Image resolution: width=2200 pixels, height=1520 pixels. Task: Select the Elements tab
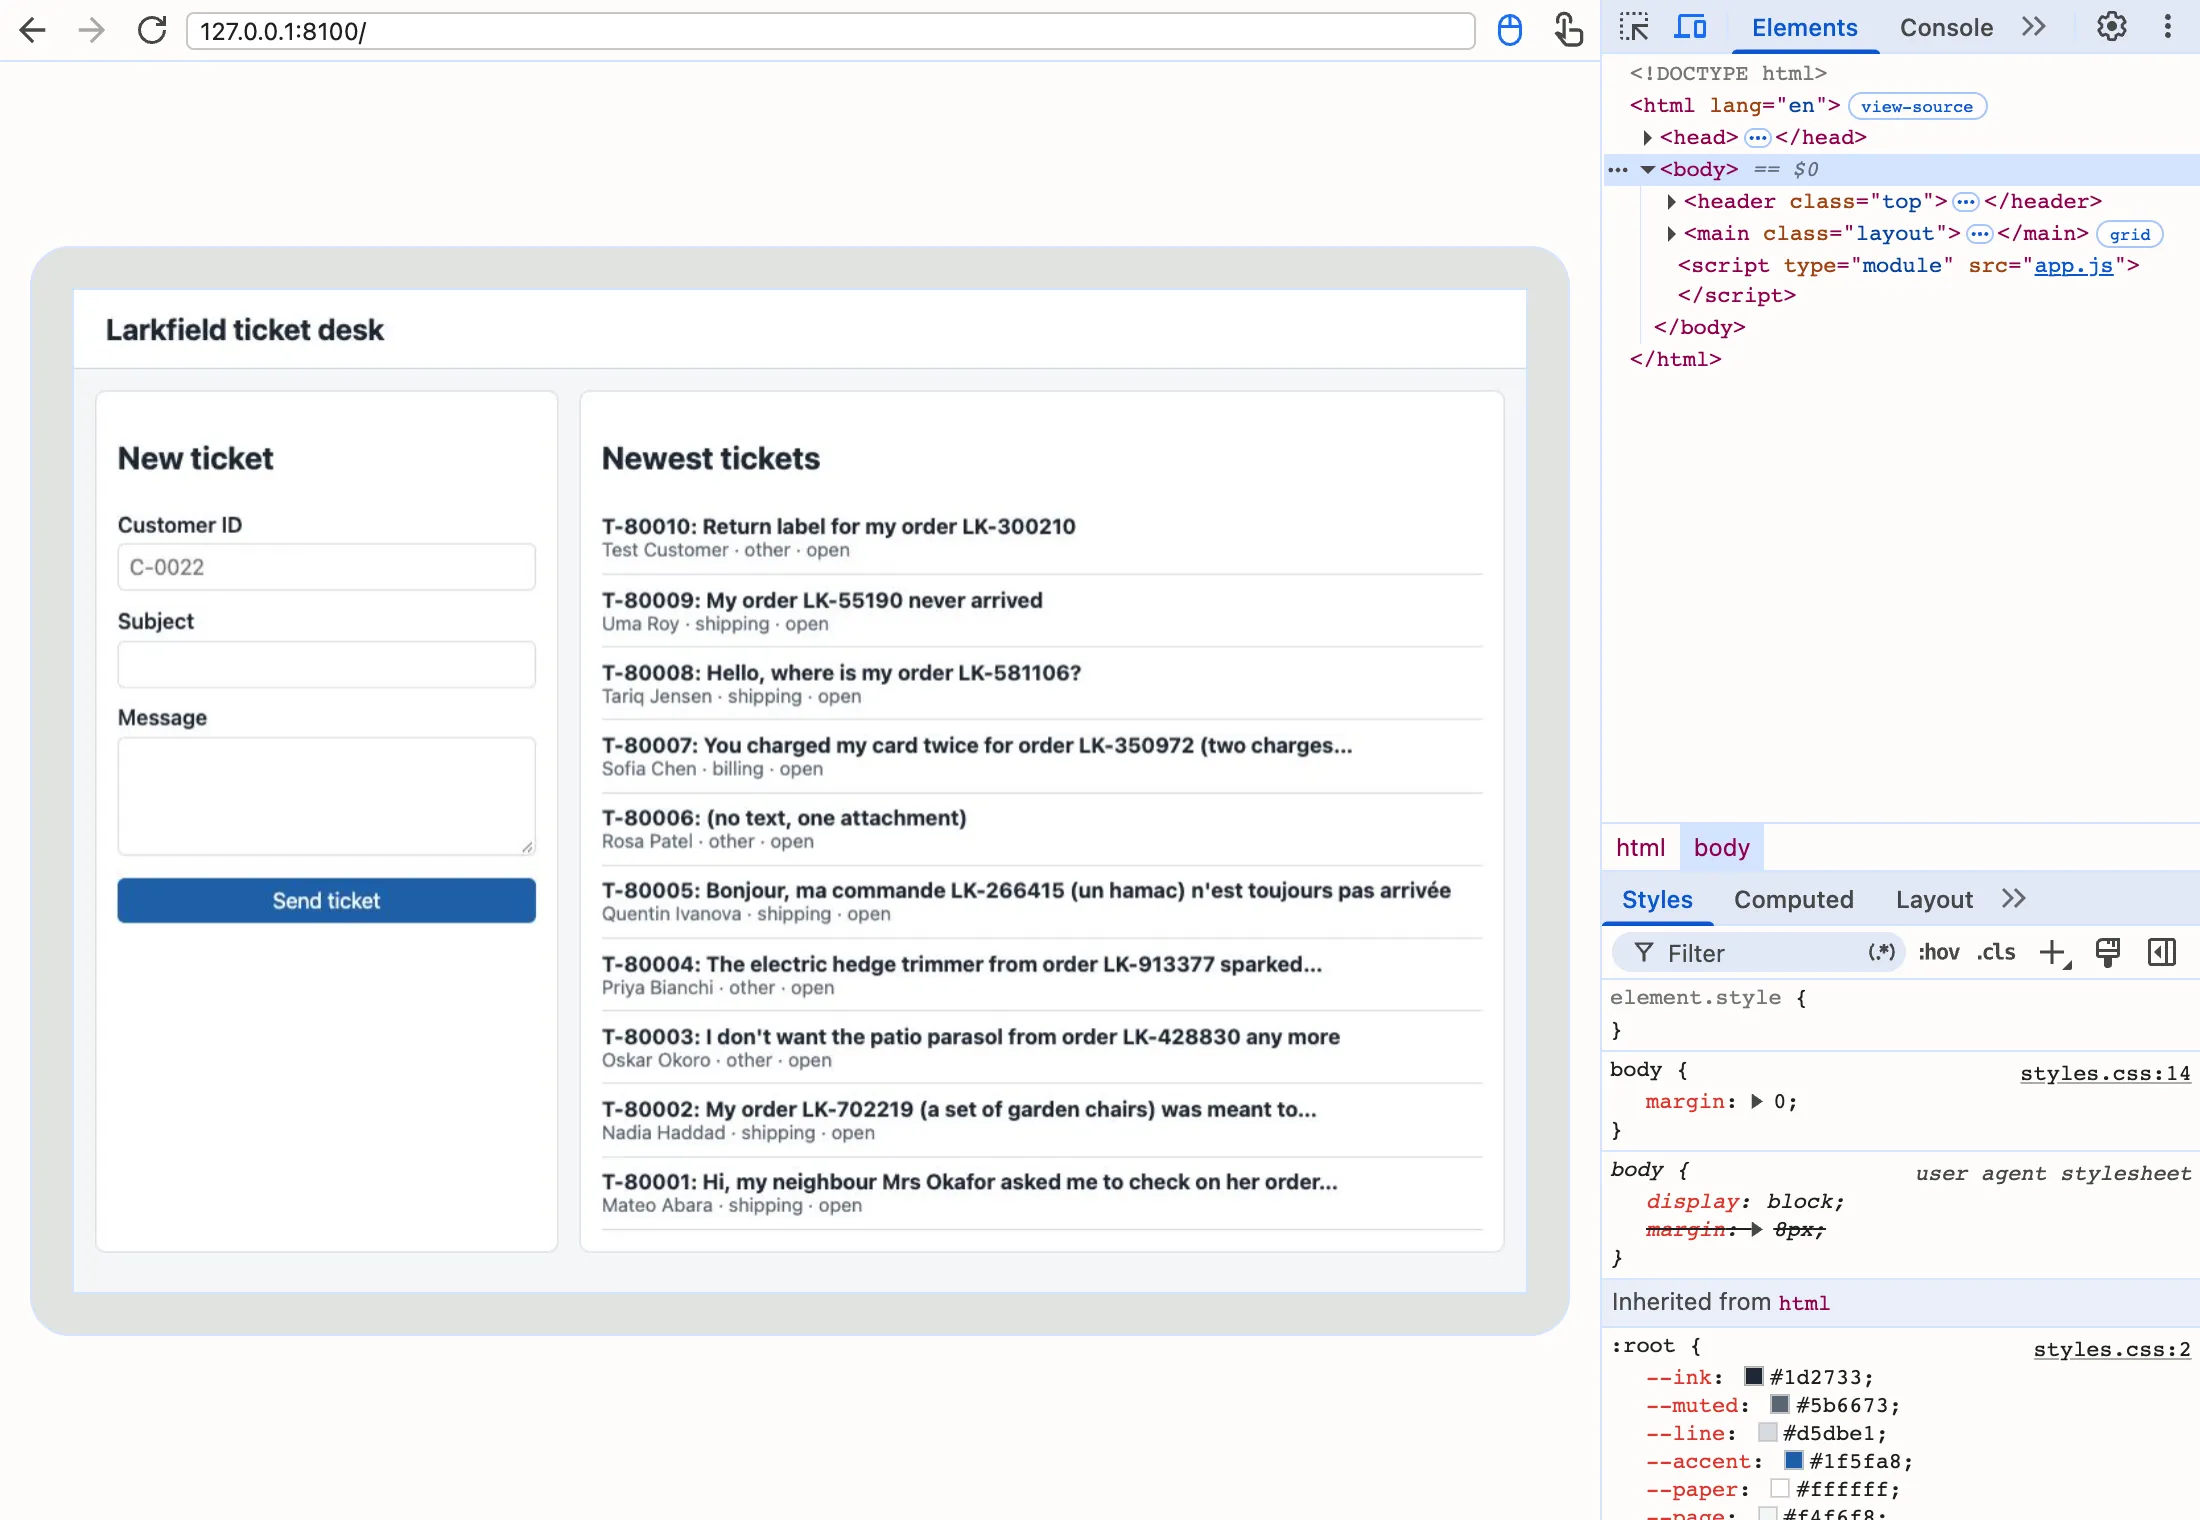click(x=1804, y=28)
